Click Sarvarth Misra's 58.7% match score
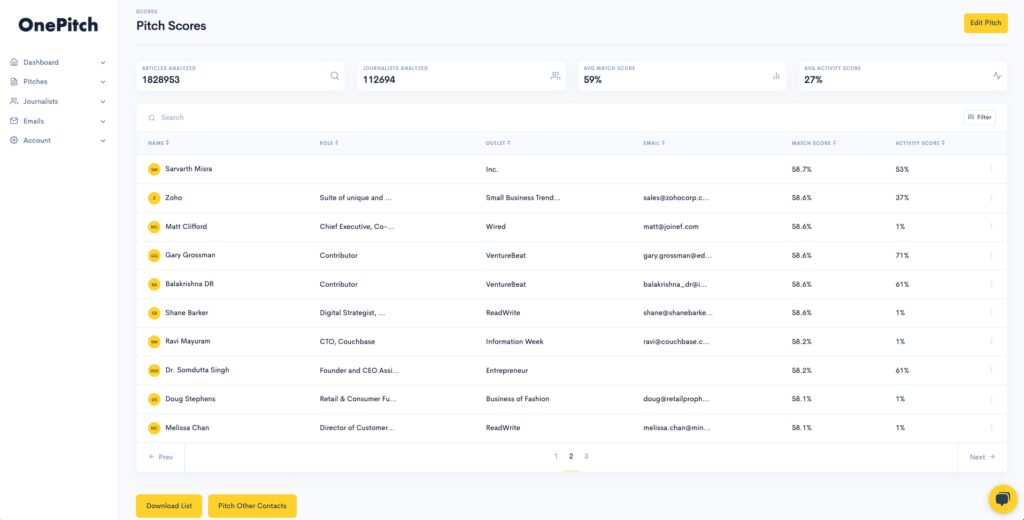1024x520 pixels. tap(801, 169)
